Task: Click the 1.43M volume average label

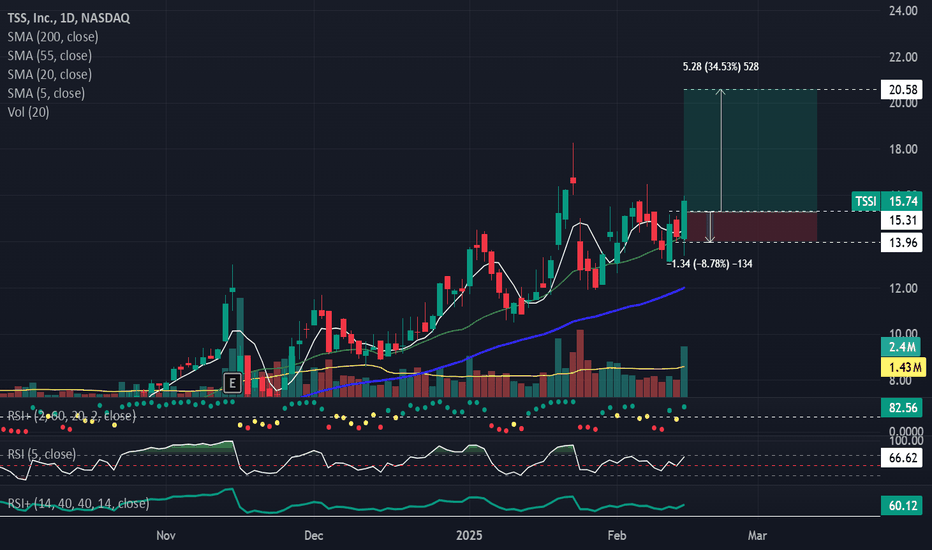Action: click(x=902, y=367)
